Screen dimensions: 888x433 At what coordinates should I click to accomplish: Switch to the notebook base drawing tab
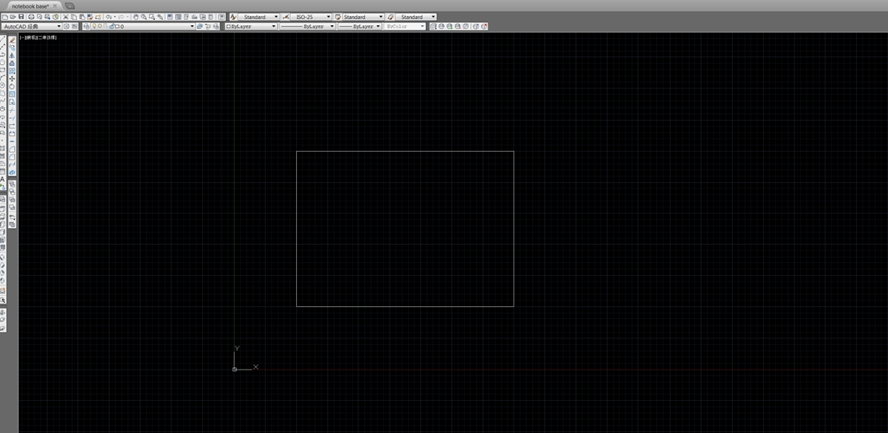click(x=30, y=6)
